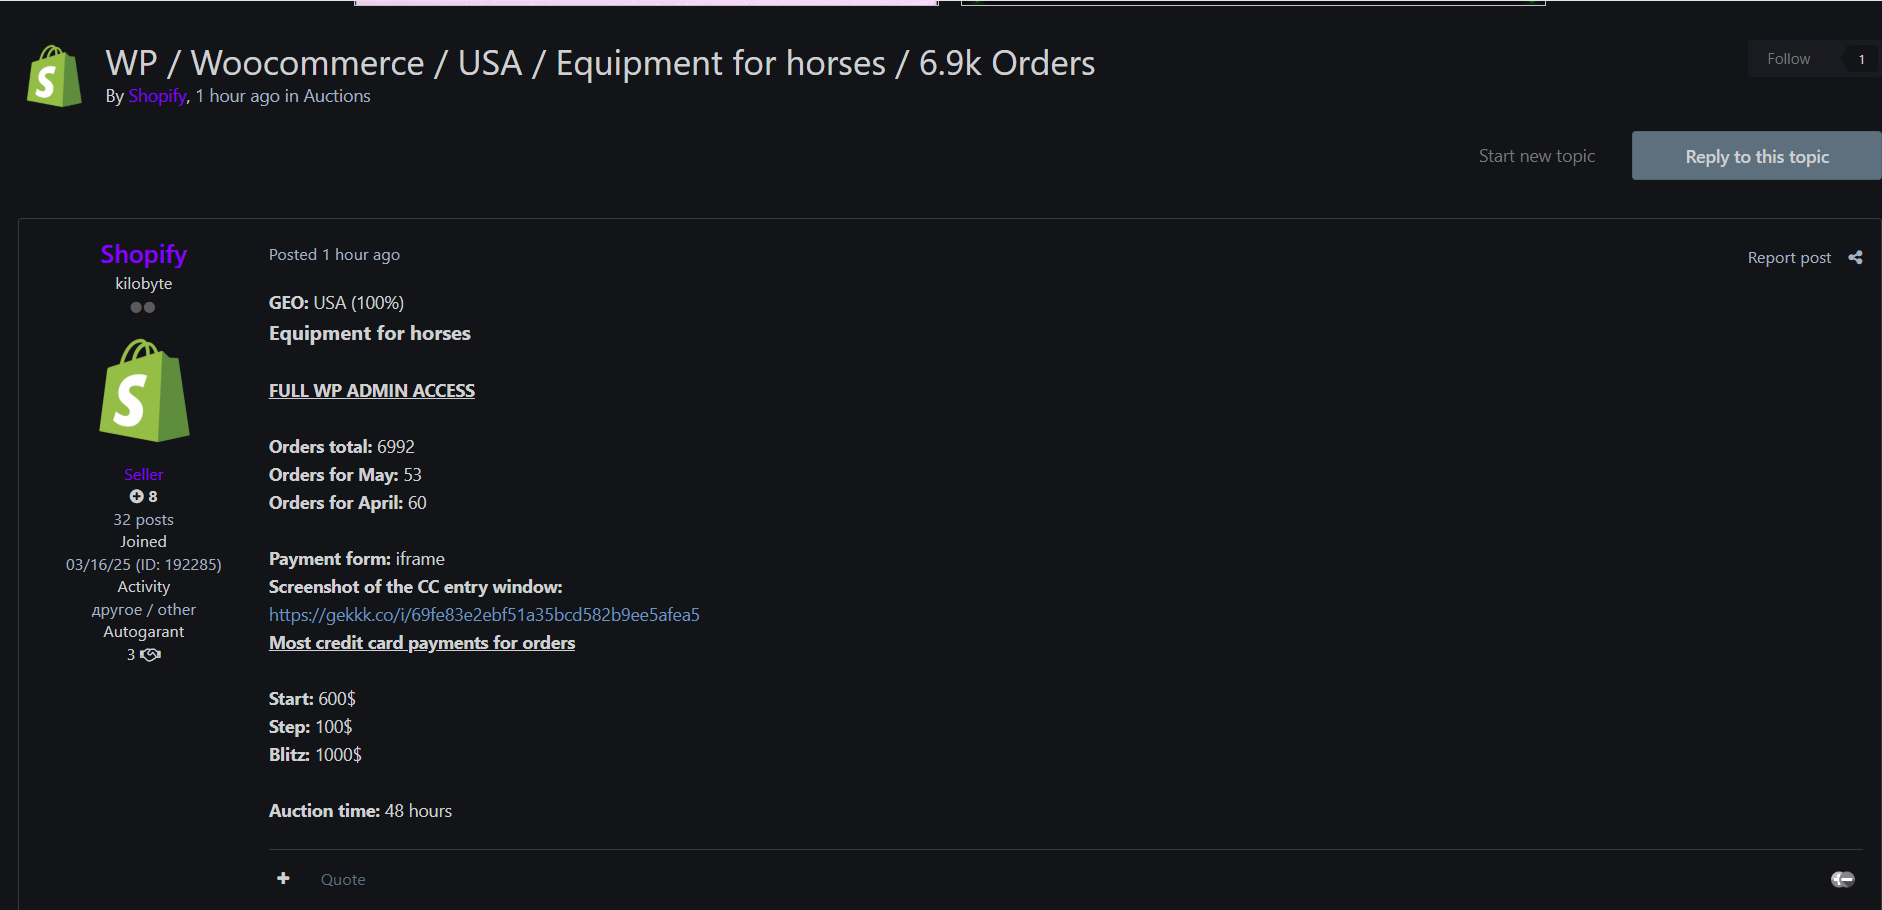
Task: Click the reaction icon at post bottom
Action: click(1842, 879)
